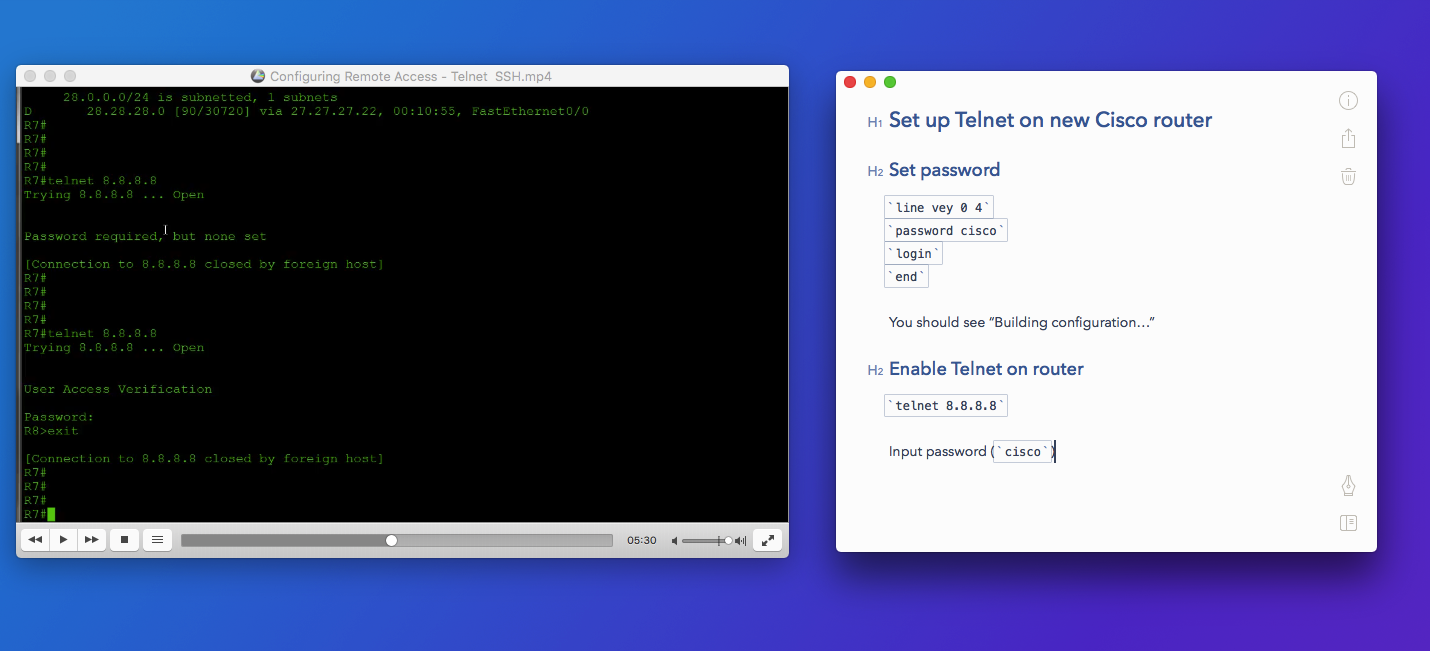Toggle fullscreen mode in video player

click(x=767, y=540)
